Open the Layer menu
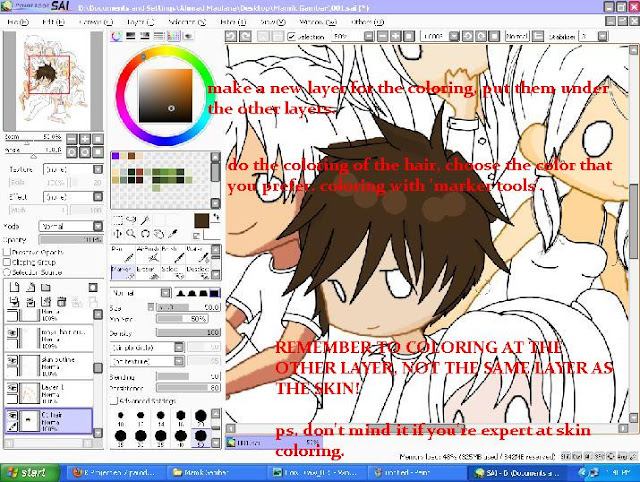The height and width of the screenshot is (482, 640). (140, 22)
